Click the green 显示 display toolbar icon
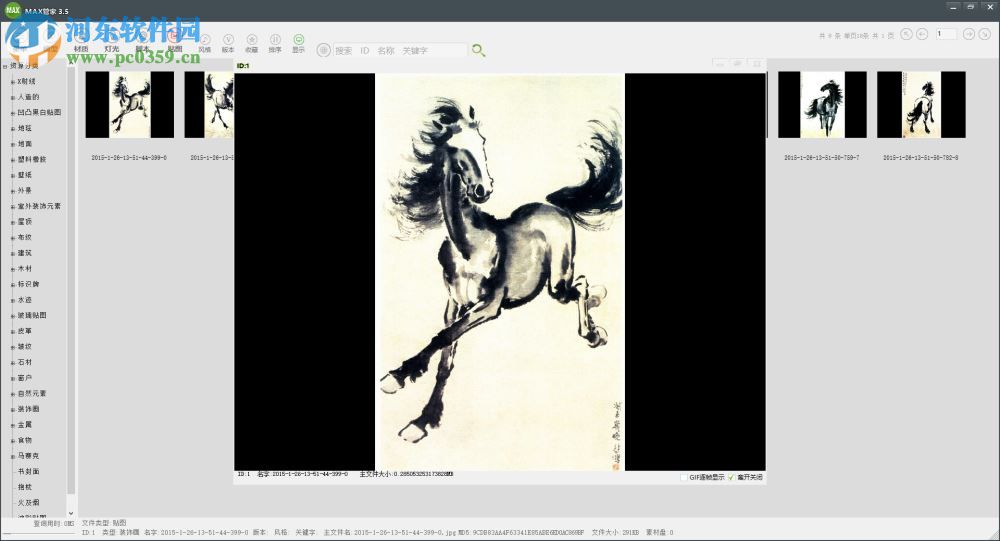Screen dimensions: 1000x541 click(x=298, y=44)
